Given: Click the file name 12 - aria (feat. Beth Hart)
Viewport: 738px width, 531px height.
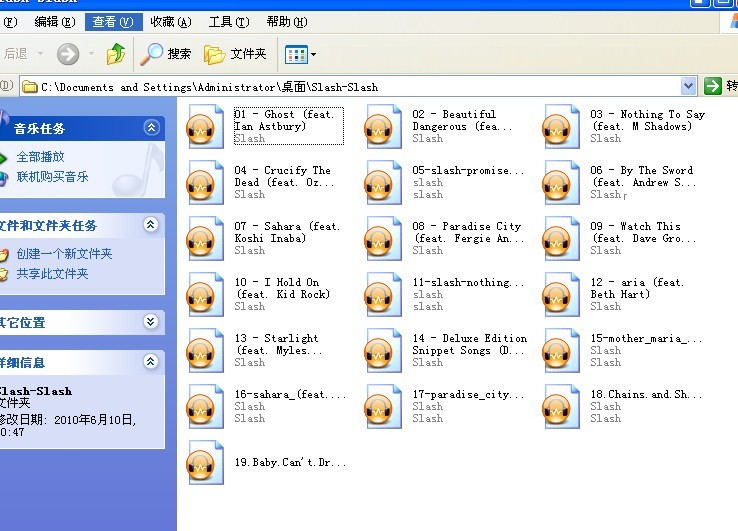Looking at the screenshot, I should (637, 288).
